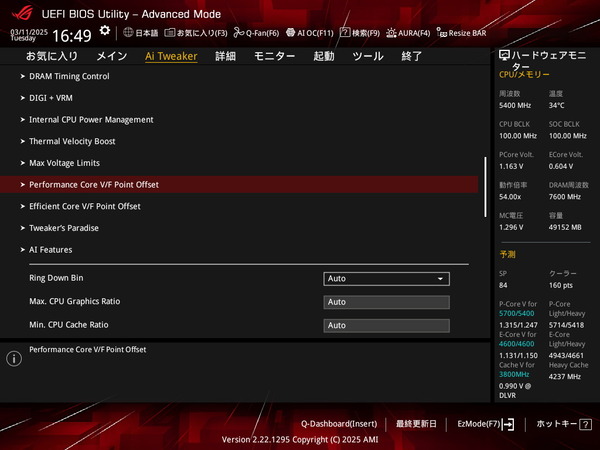Click Min. CPU Cache Ratio field
The width and height of the screenshot is (600, 450).
[386, 325]
